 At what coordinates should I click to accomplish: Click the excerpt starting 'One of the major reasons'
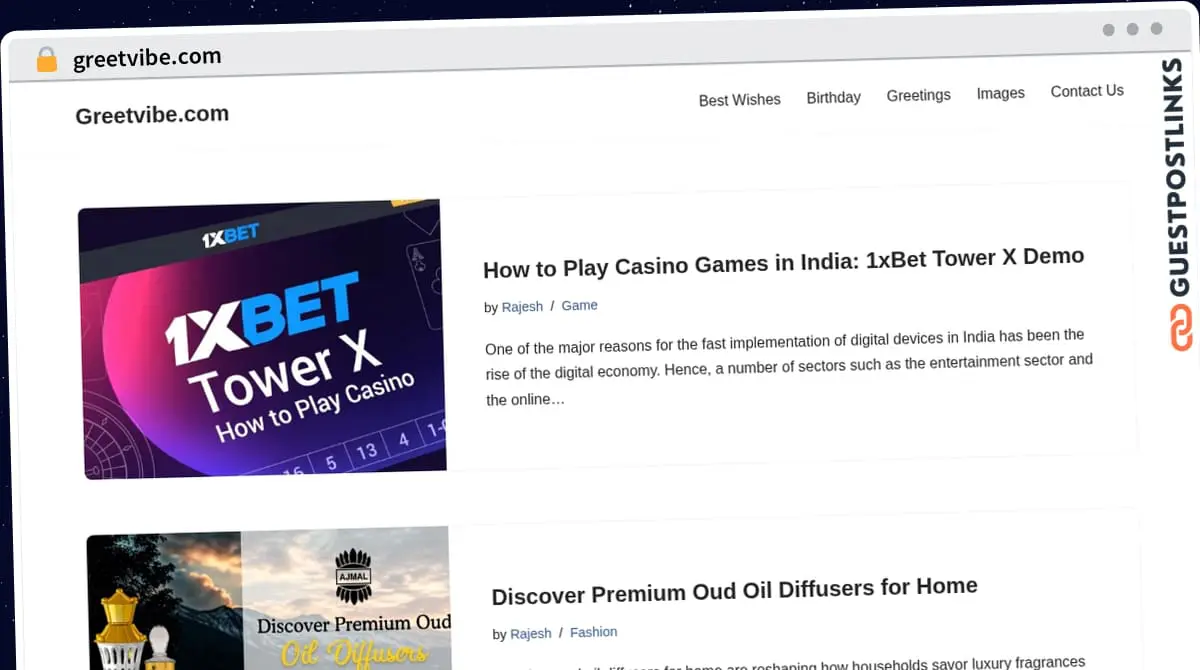point(788,366)
